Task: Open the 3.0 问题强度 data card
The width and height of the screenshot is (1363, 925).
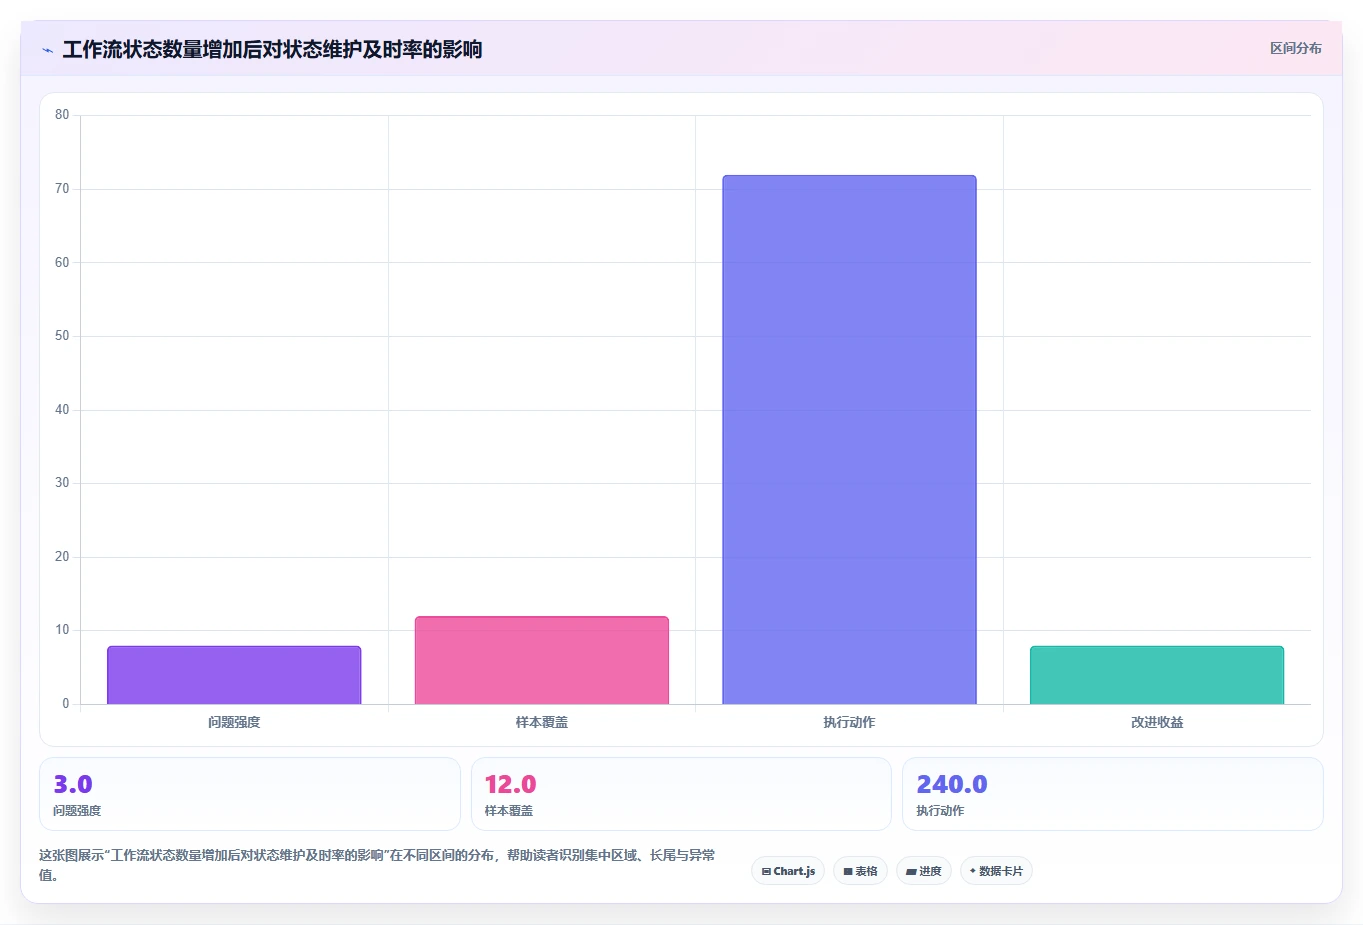Action: 250,794
